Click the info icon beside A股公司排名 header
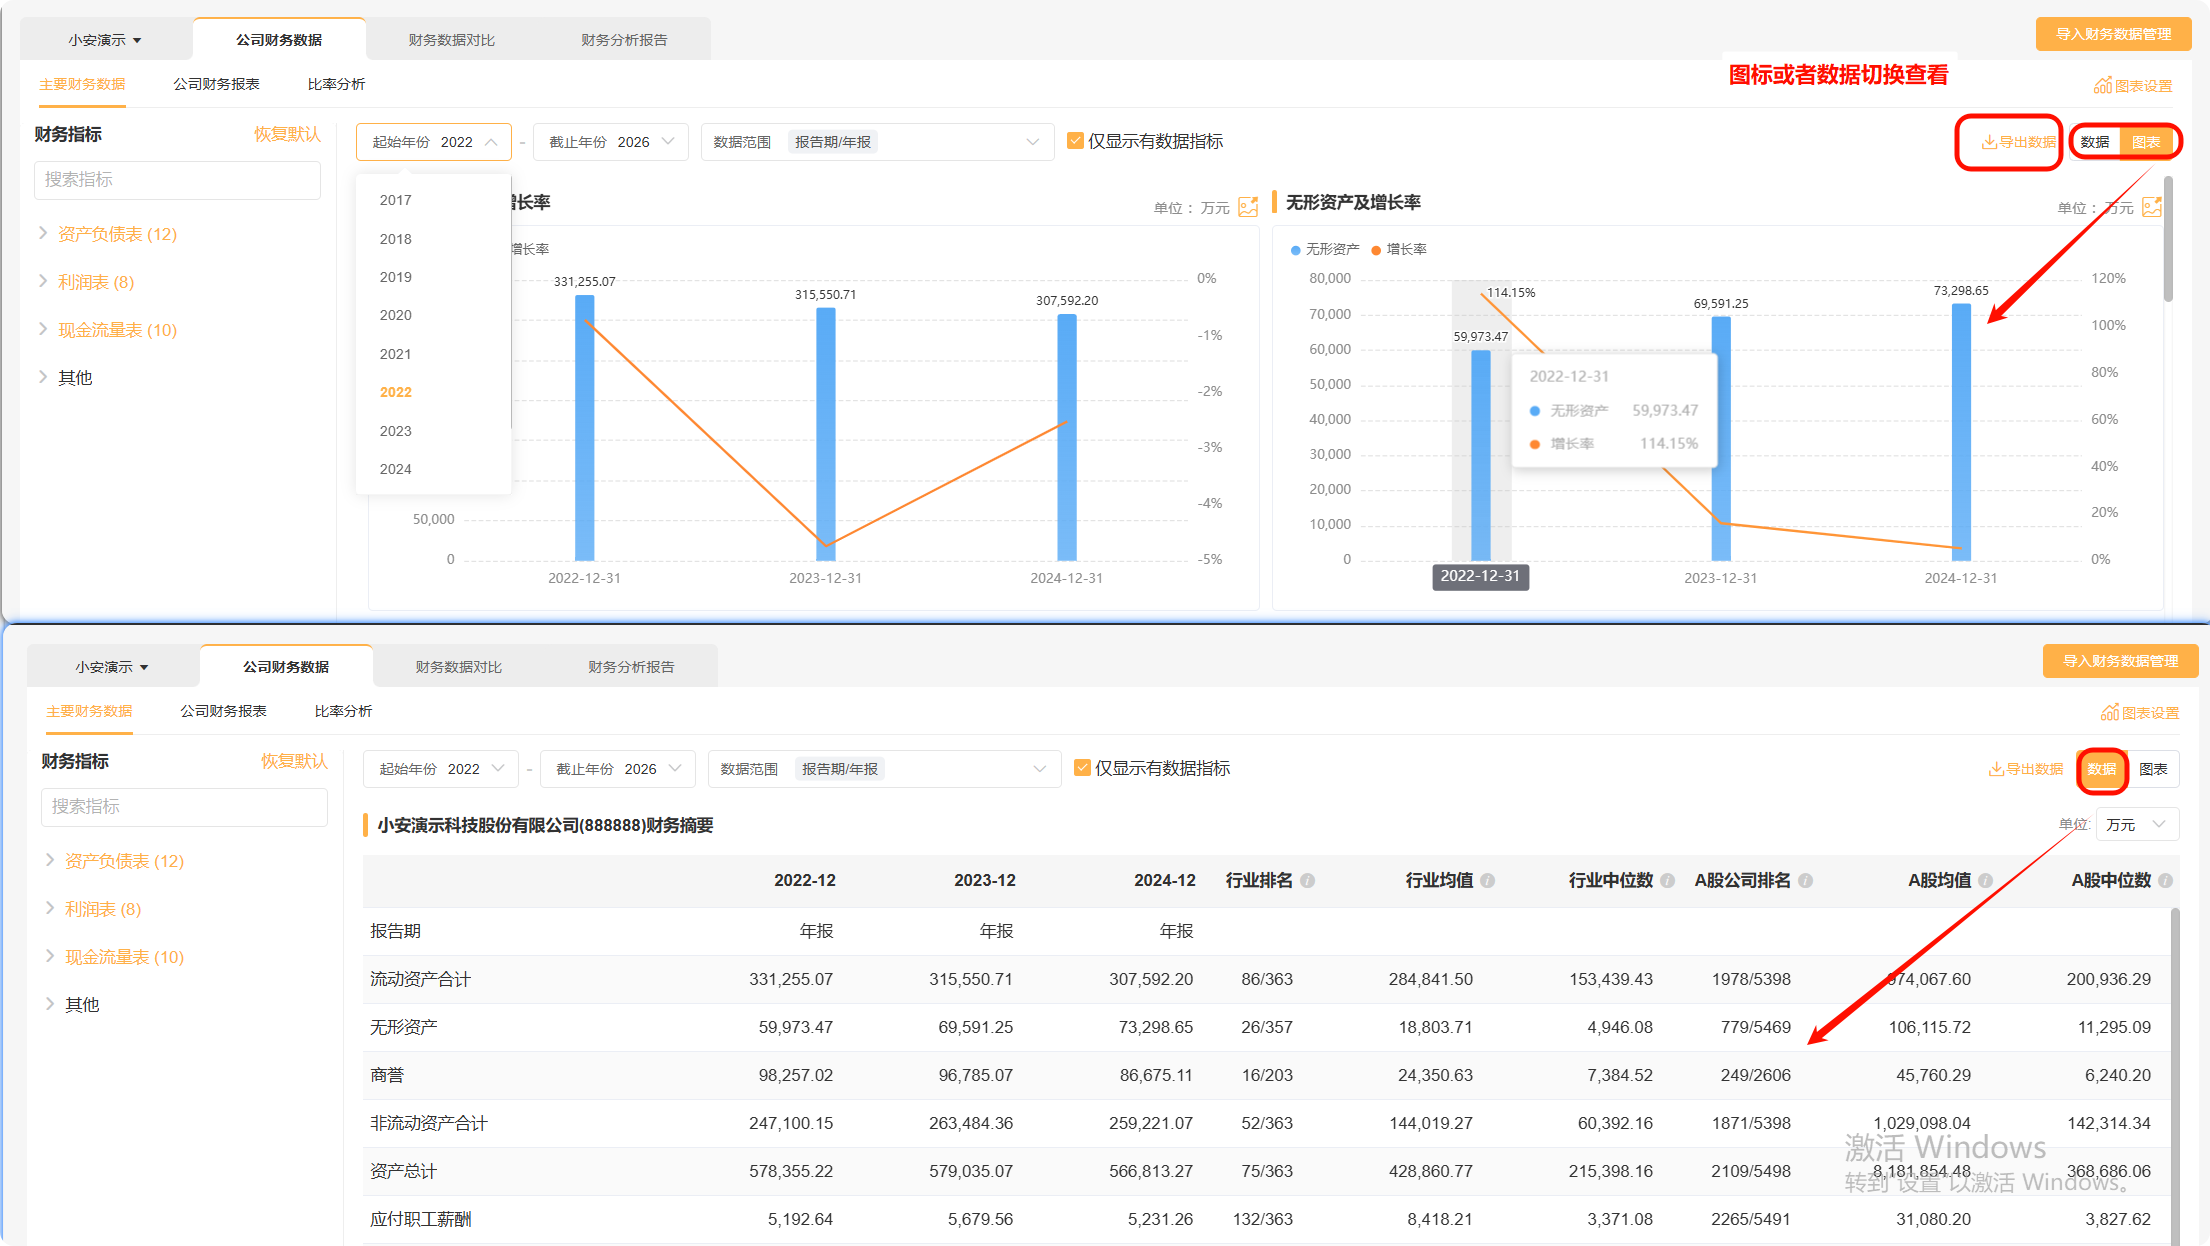Viewport: 2210px width, 1246px height. pyautogui.click(x=1805, y=881)
